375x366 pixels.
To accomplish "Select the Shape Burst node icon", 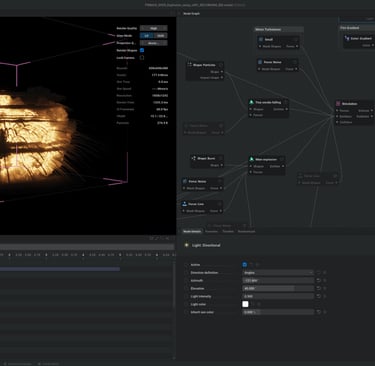I will point(193,158).
